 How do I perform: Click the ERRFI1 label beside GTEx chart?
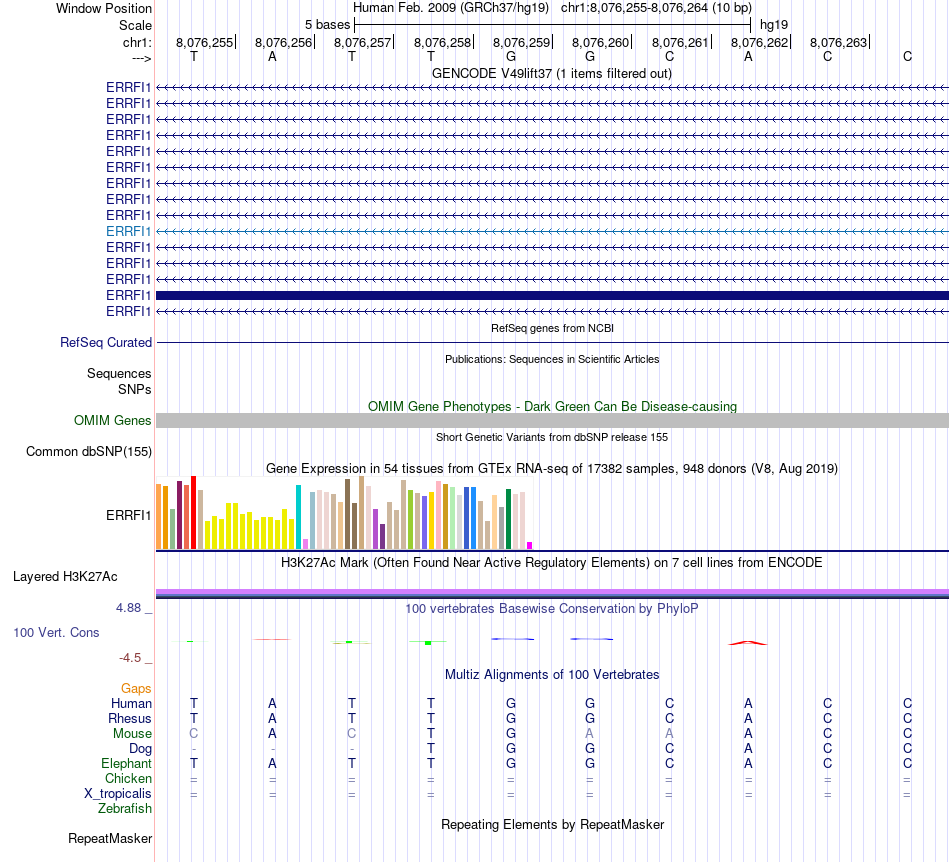pyautogui.click(x=128, y=516)
